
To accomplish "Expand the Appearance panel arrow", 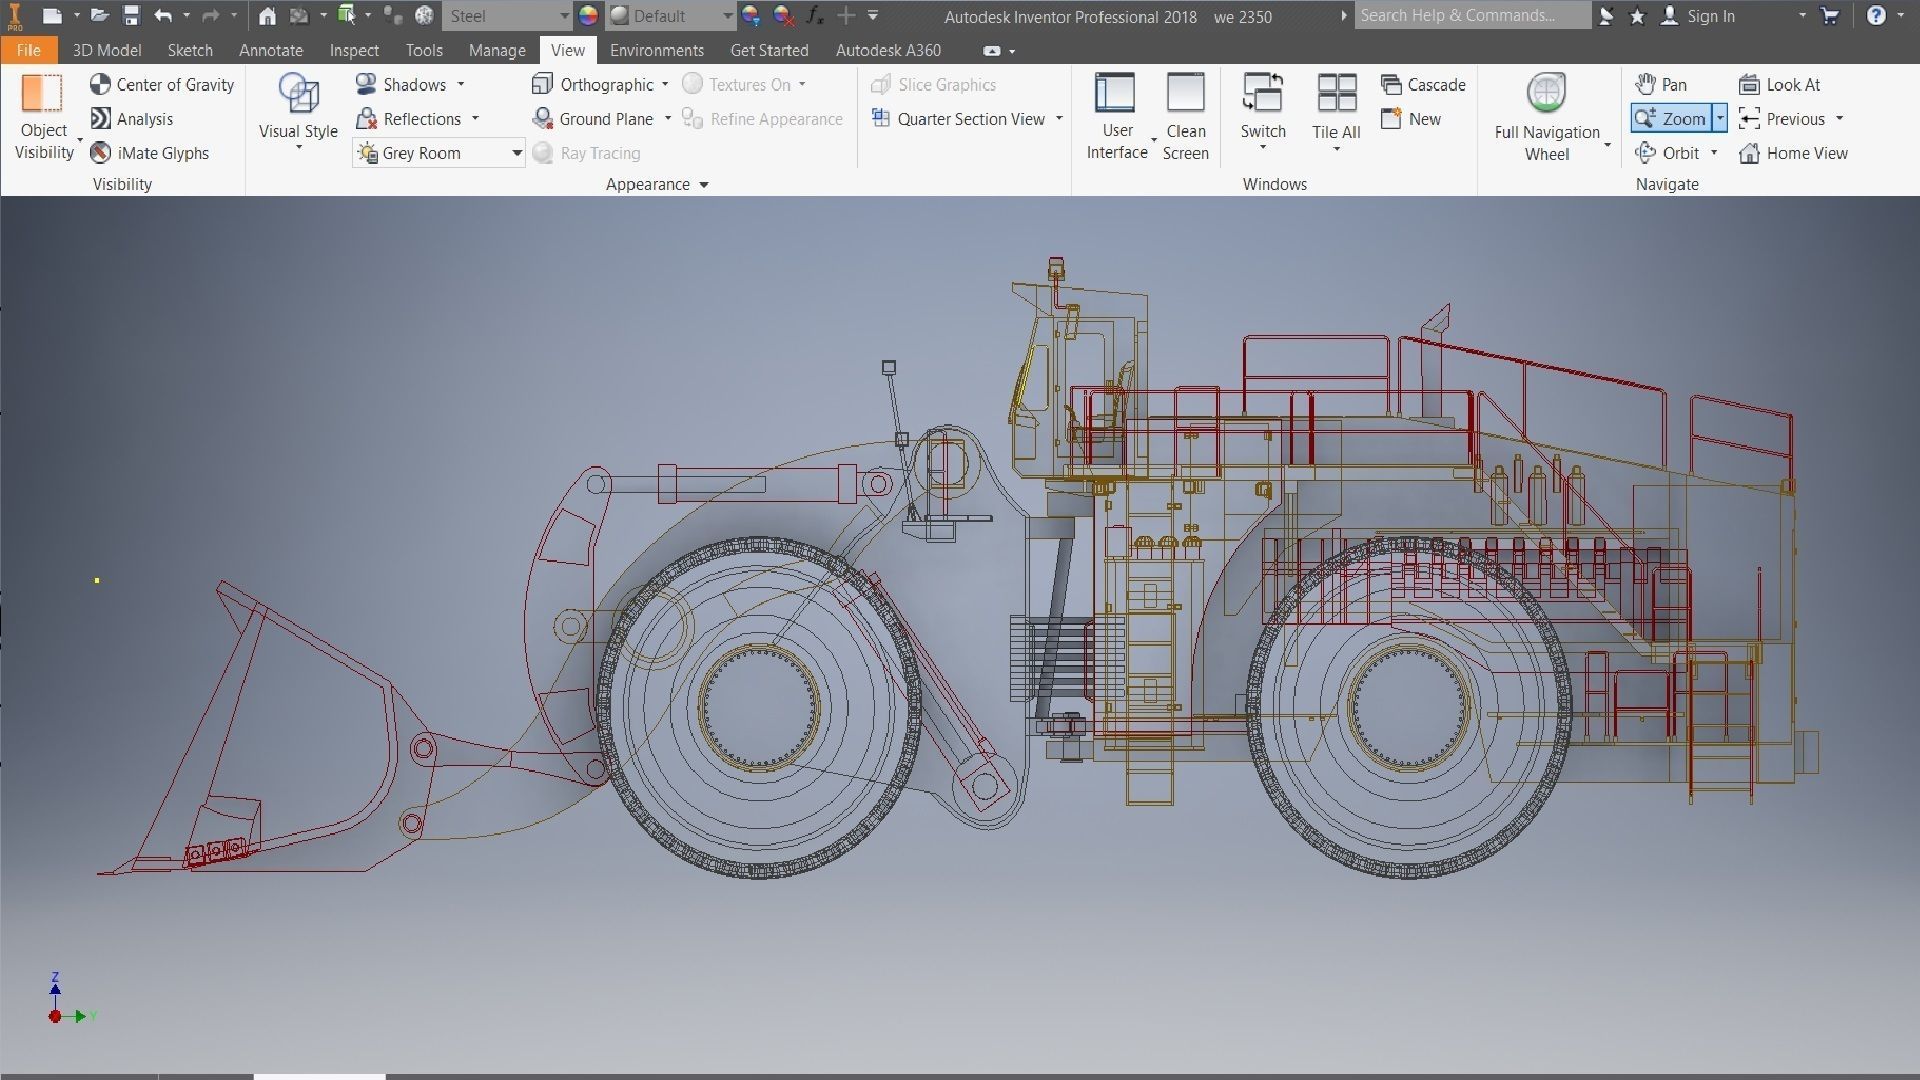I will coord(704,185).
